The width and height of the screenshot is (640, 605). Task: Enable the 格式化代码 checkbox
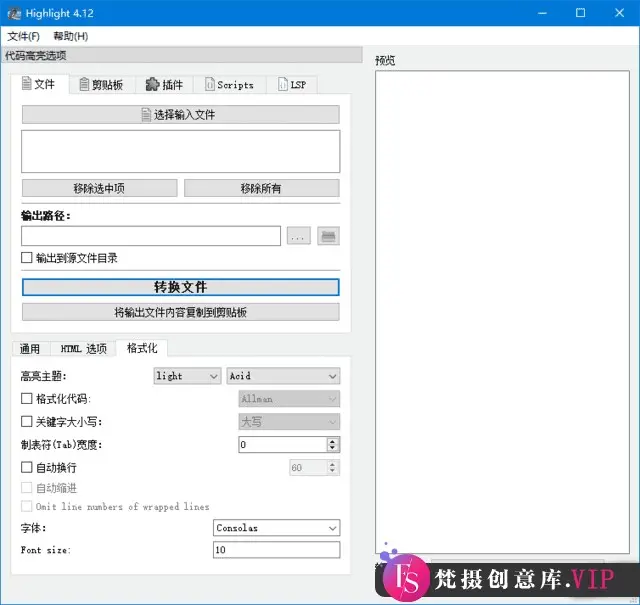tap(27, 398)
